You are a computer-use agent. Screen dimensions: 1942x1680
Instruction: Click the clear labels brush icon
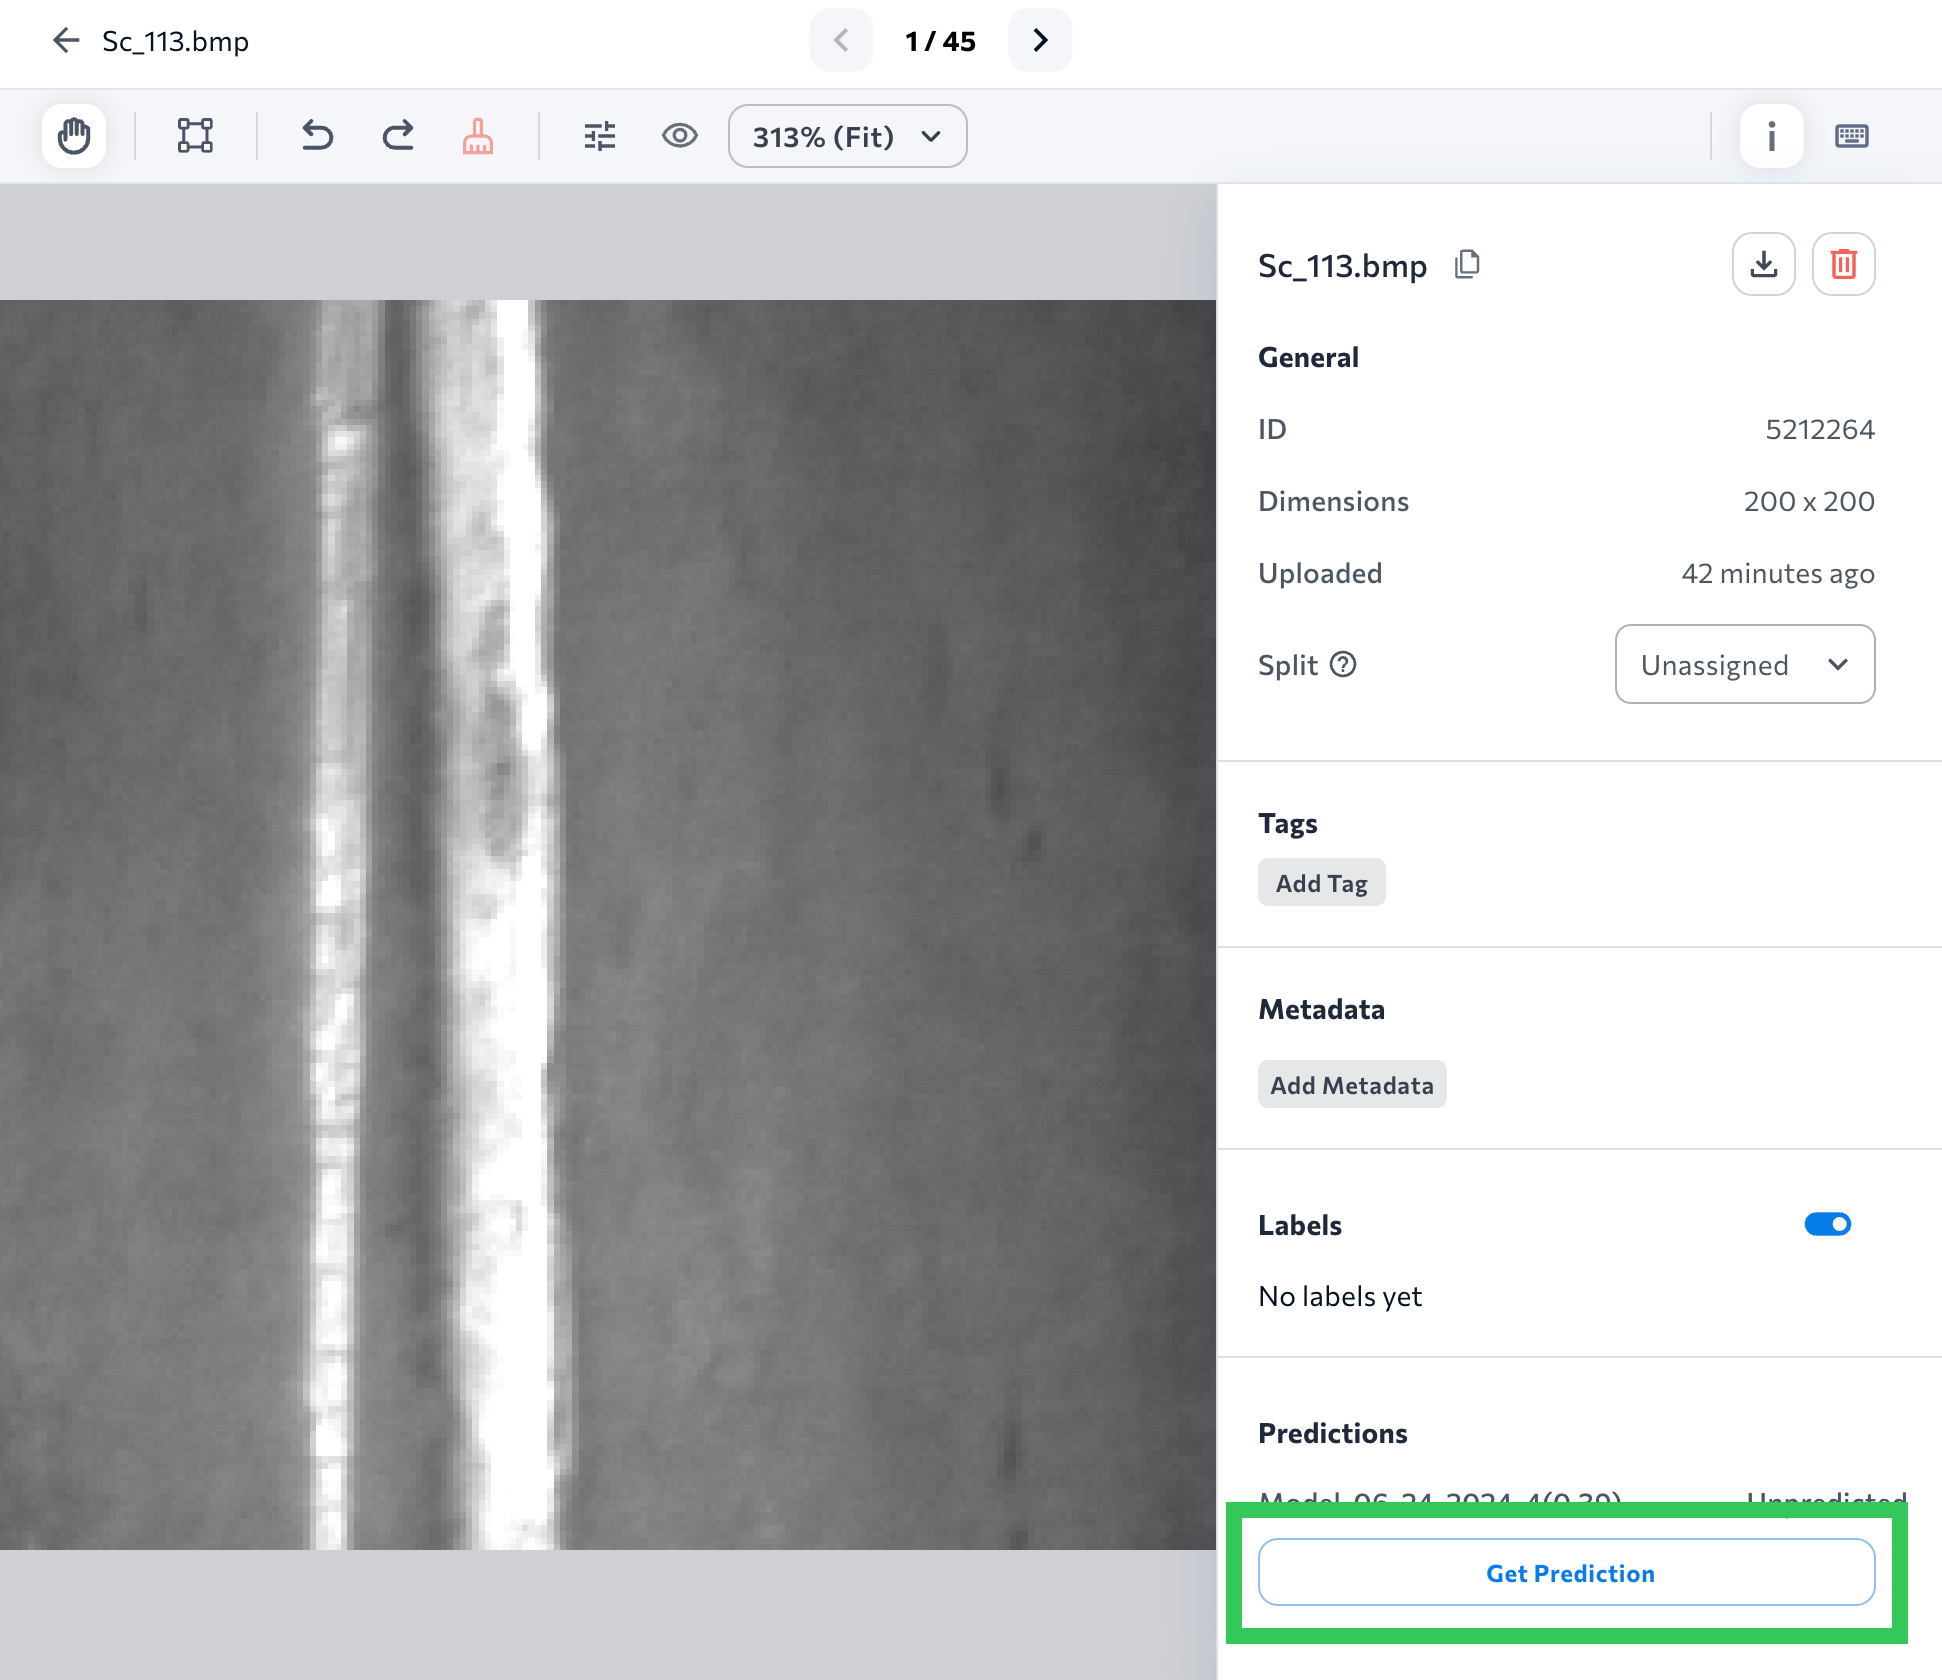point(478,136)
